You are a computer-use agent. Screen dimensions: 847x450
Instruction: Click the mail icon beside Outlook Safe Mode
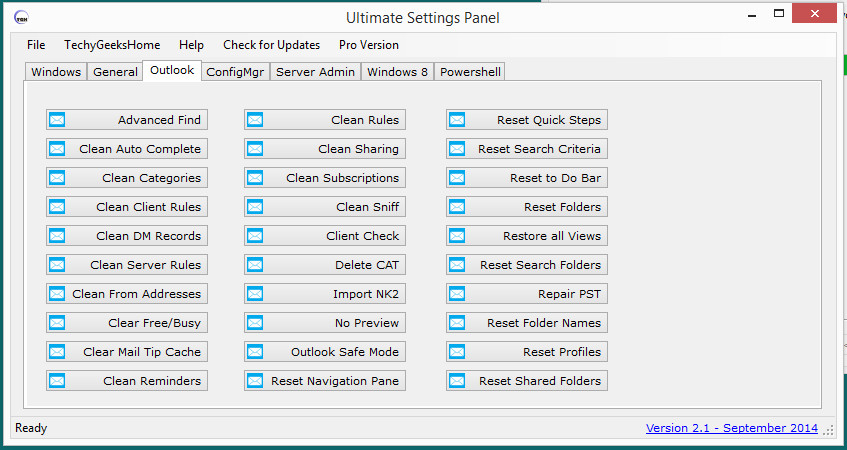tap(255, 352)
